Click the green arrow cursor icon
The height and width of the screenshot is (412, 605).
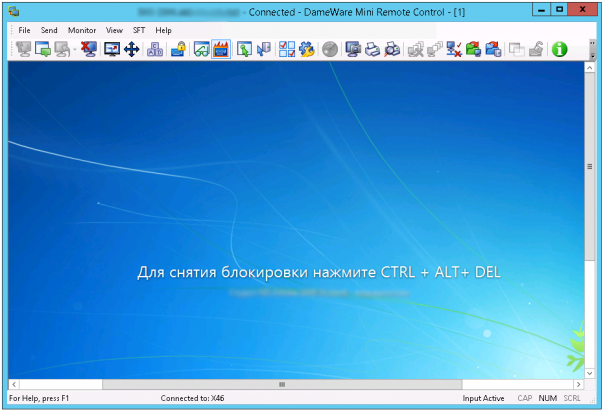coord(243,49)
